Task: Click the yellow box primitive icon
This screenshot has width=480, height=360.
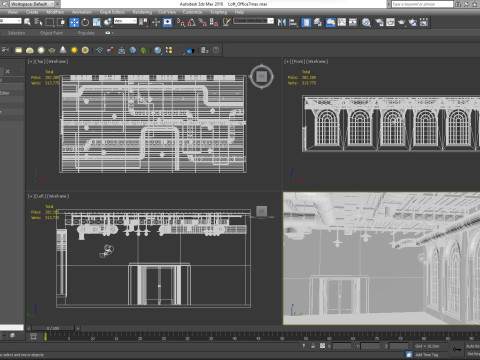Action: (18, 50)
